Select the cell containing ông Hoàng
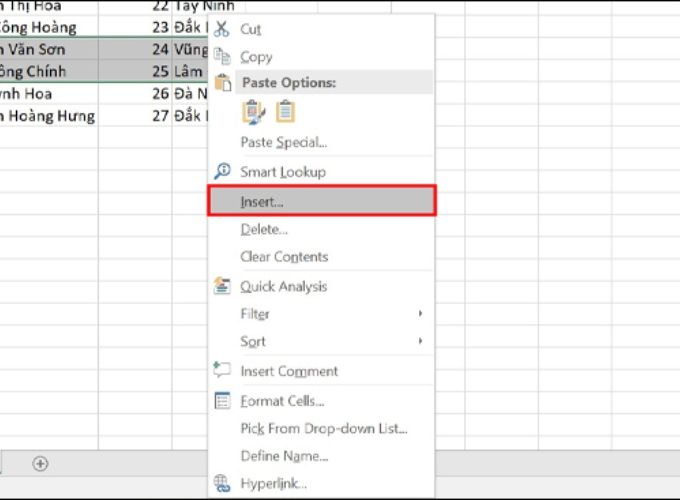Image resolution: width=680 pixels, height=500 pixels. coord(49,27)
